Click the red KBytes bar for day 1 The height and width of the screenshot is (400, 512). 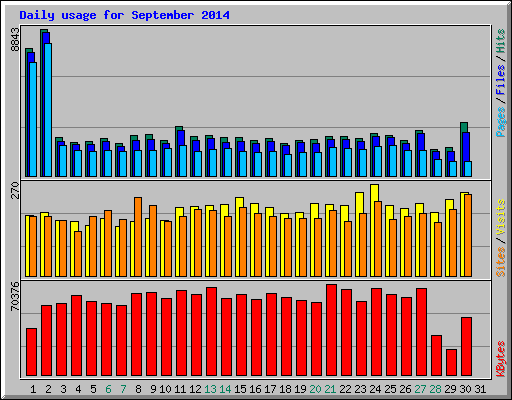pyautogui.click(x=31, y=352)
